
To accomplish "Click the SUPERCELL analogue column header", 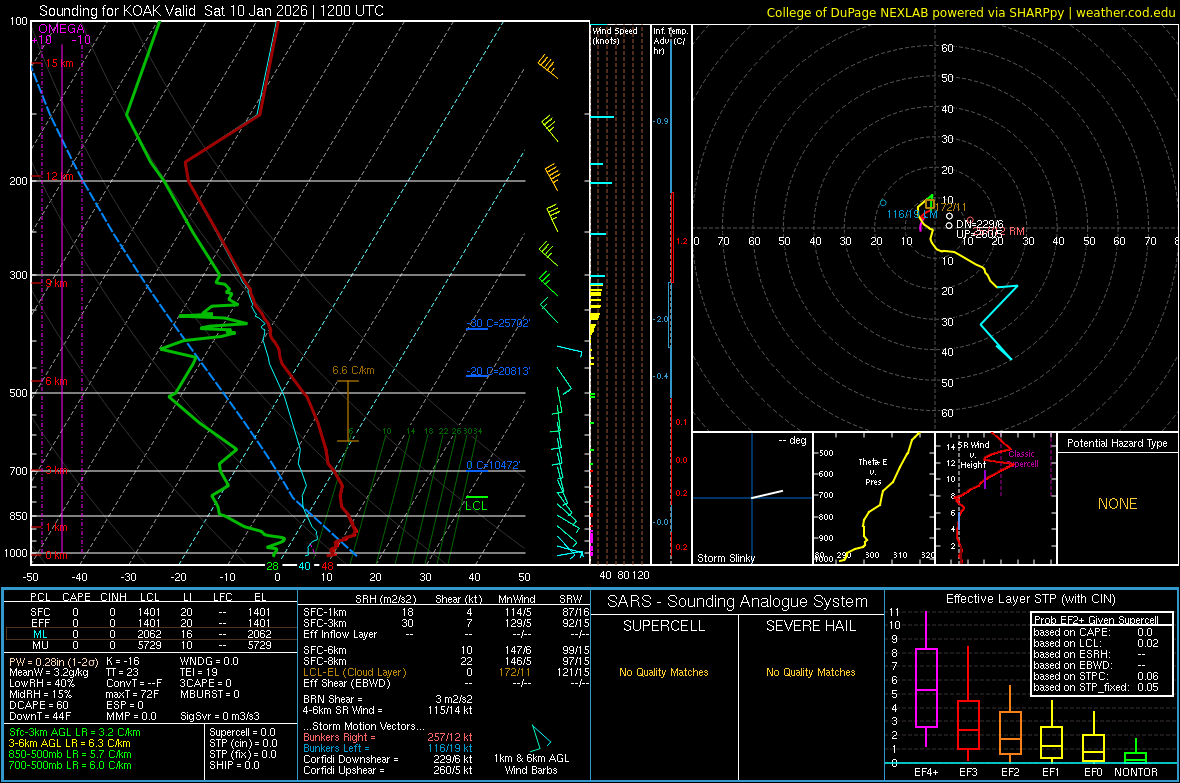I will pos(664,626).
